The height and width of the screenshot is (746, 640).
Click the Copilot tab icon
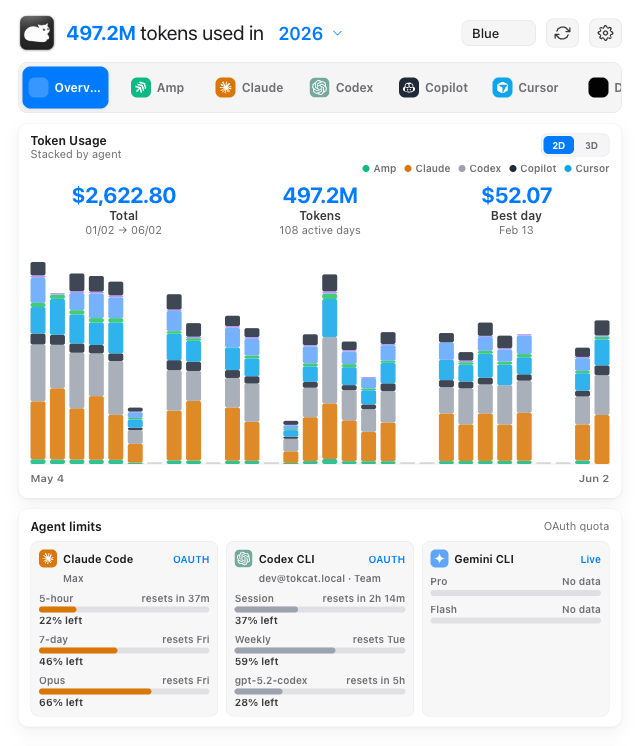409,88
